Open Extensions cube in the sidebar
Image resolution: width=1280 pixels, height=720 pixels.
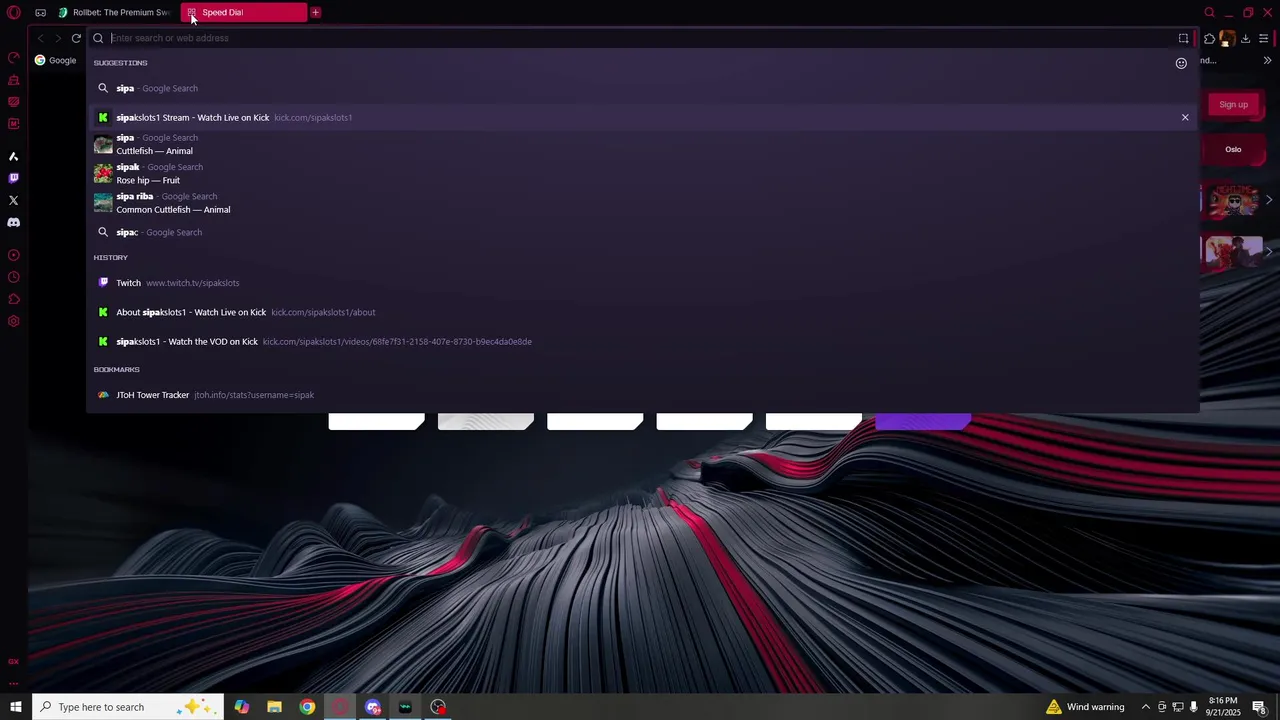pyautogui.click(x=14, y=299)
